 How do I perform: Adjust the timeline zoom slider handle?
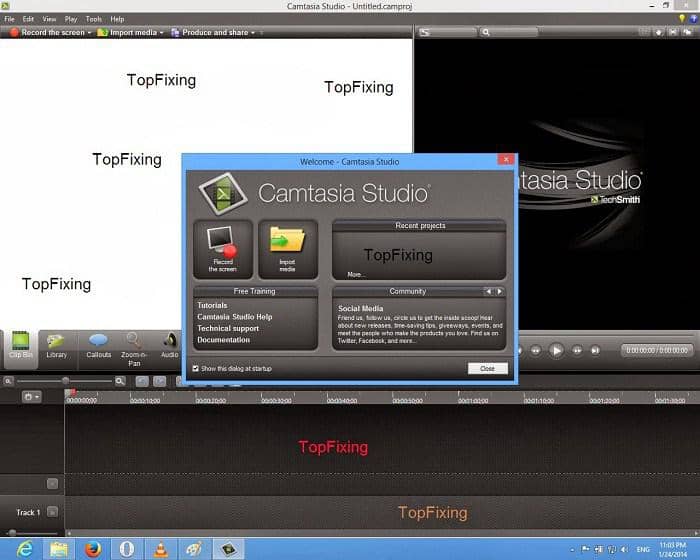(66, 381)
